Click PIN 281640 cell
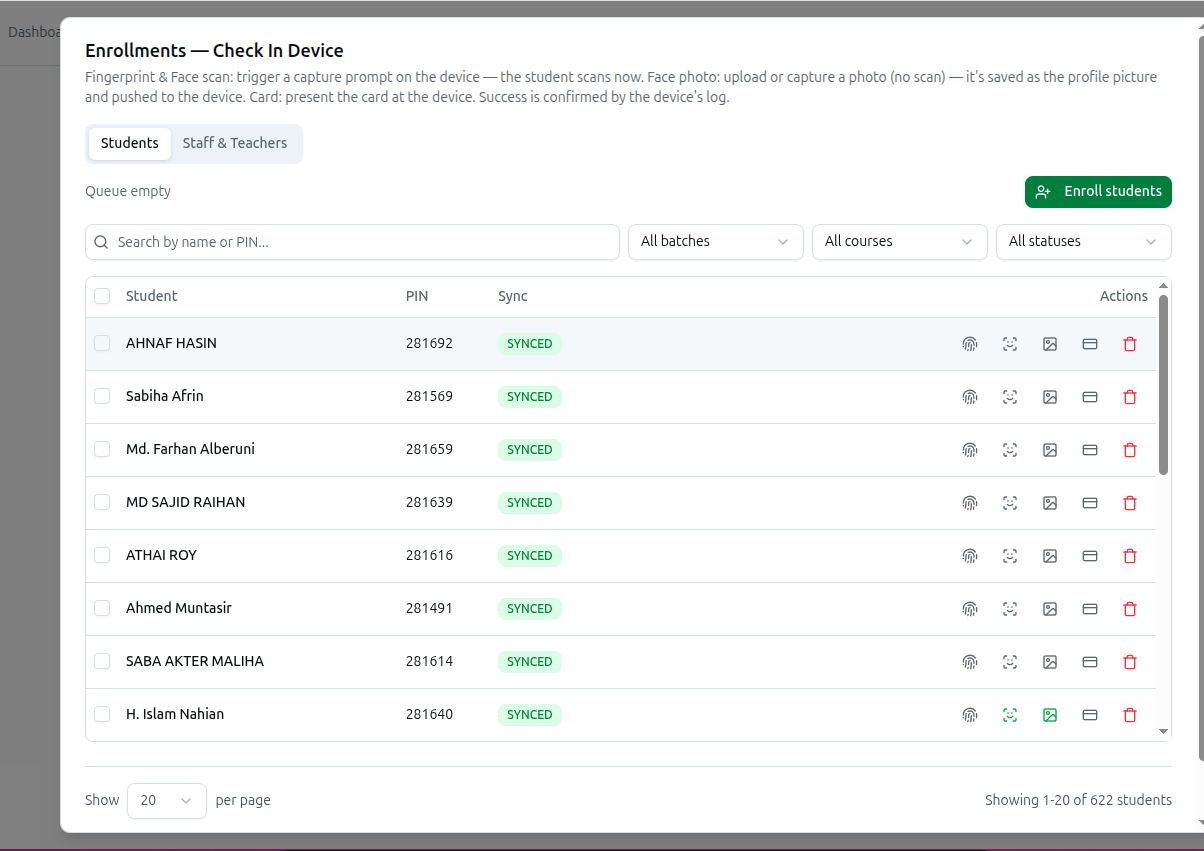 coord(429,714)
